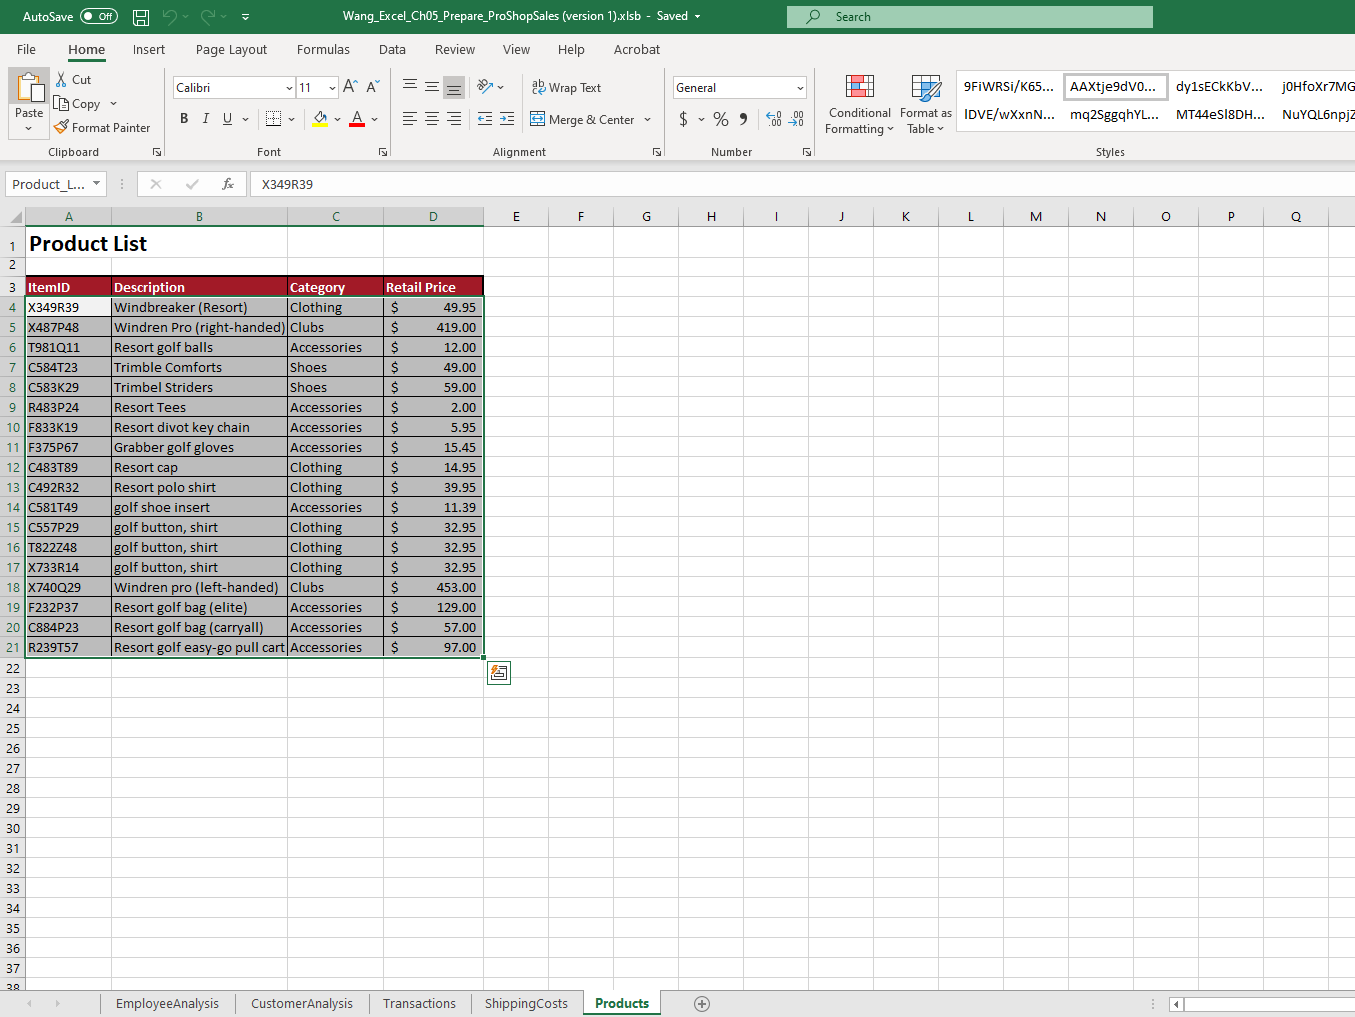Open the Data ribbon tab
This screenshot has height=1017, width=1355.
(x=392, y=50)
